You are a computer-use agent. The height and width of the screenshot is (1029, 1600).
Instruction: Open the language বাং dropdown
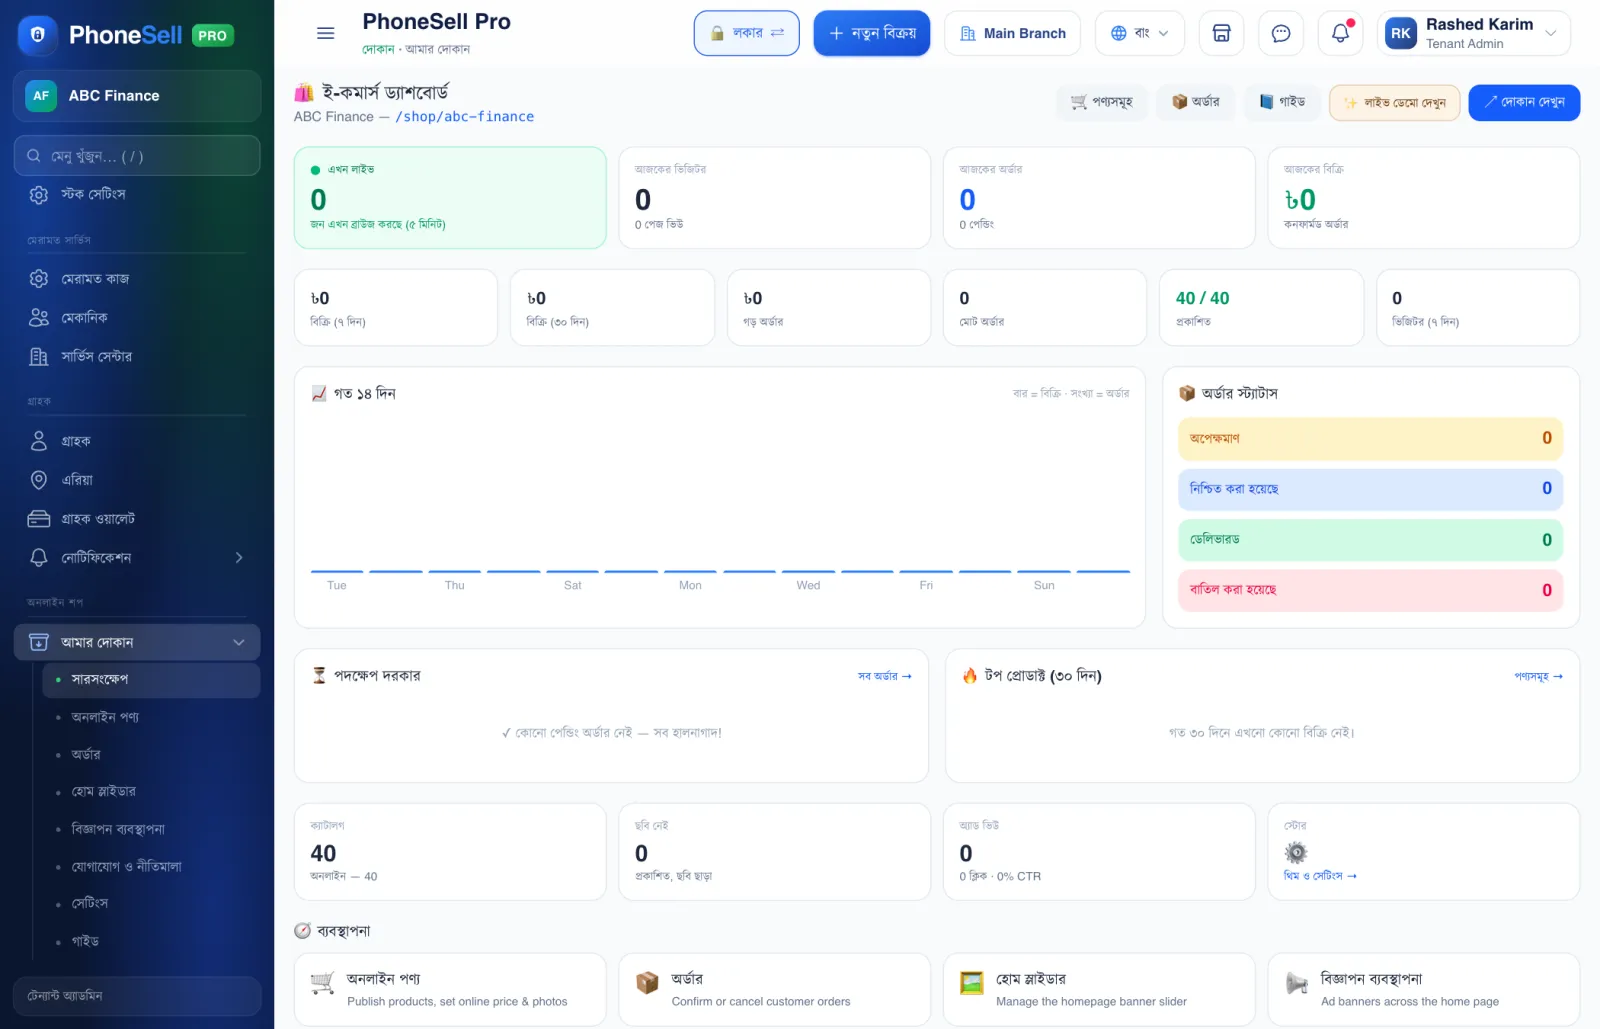1139,33
